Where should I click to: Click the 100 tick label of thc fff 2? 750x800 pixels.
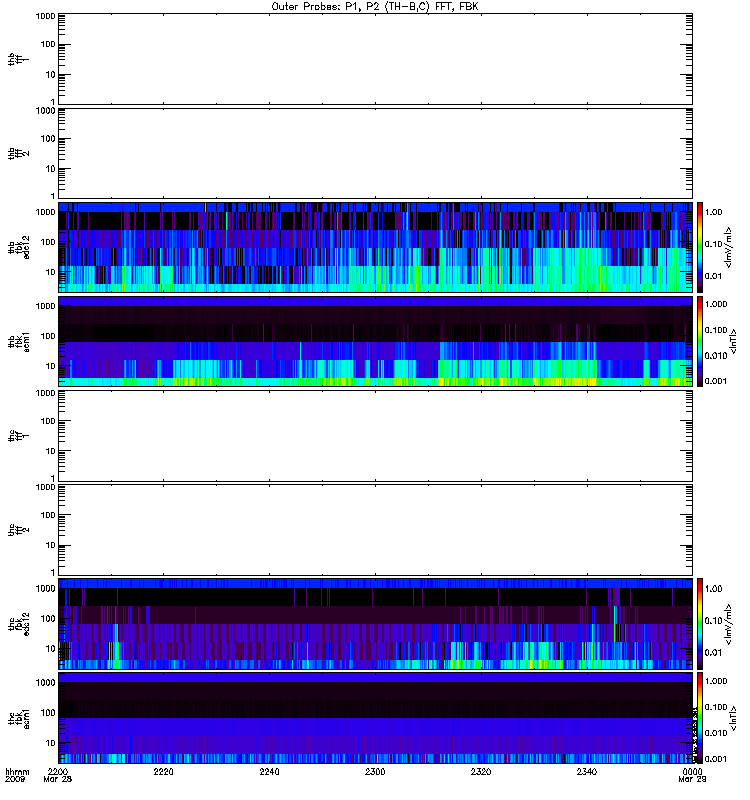(x=48, y=515)
